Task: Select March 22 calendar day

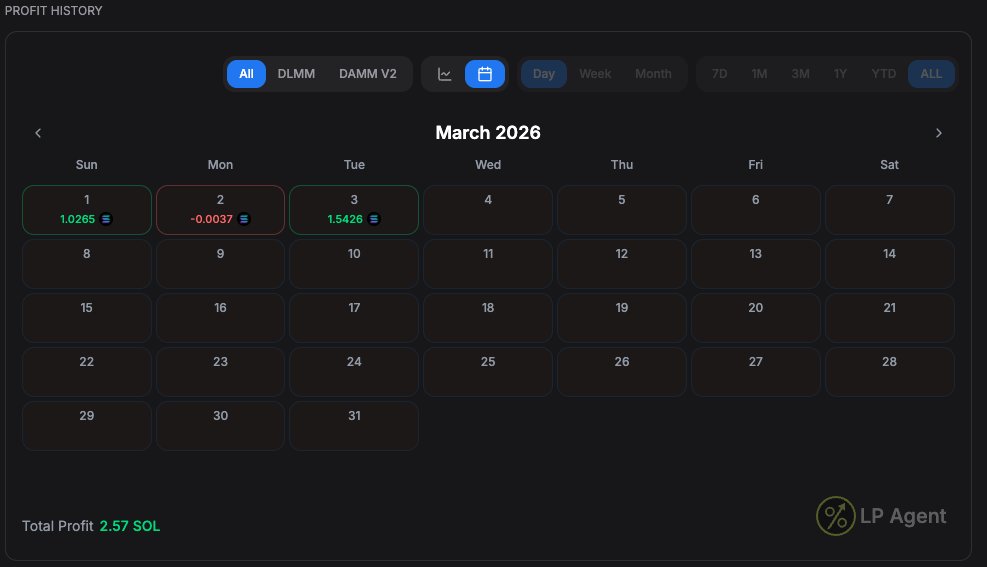Action: pyautogui.click(x=87, y=372)
